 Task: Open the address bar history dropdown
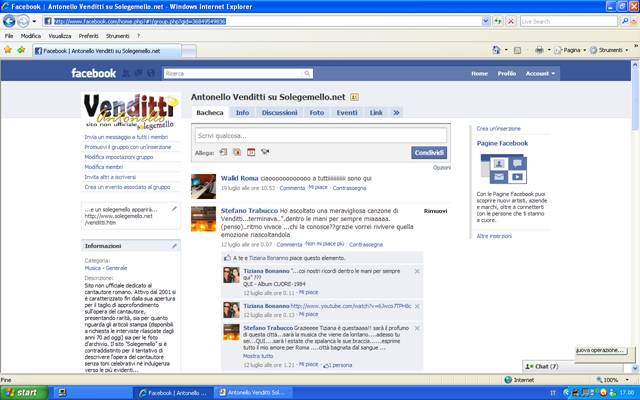tap(486, 21)
